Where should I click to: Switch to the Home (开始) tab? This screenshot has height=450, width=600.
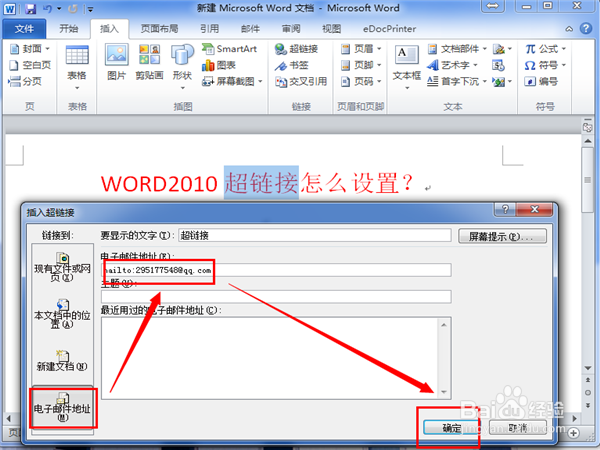68,29
